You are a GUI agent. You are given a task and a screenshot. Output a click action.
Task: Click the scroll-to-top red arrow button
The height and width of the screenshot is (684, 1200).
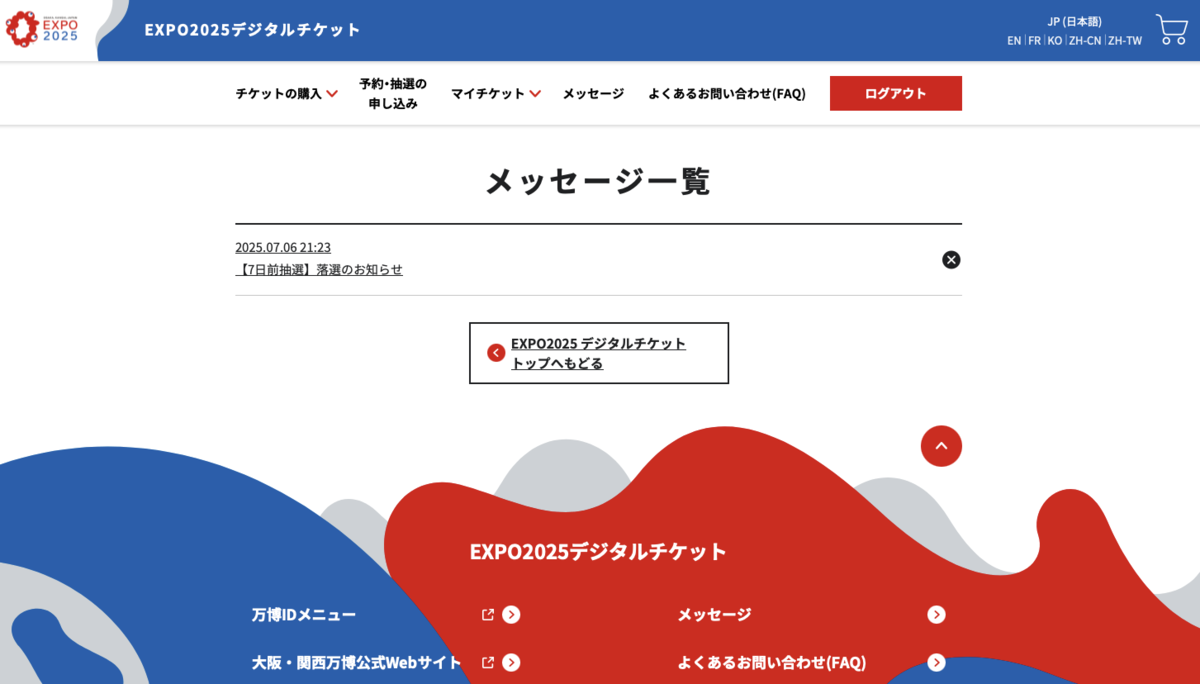[941, 446]
